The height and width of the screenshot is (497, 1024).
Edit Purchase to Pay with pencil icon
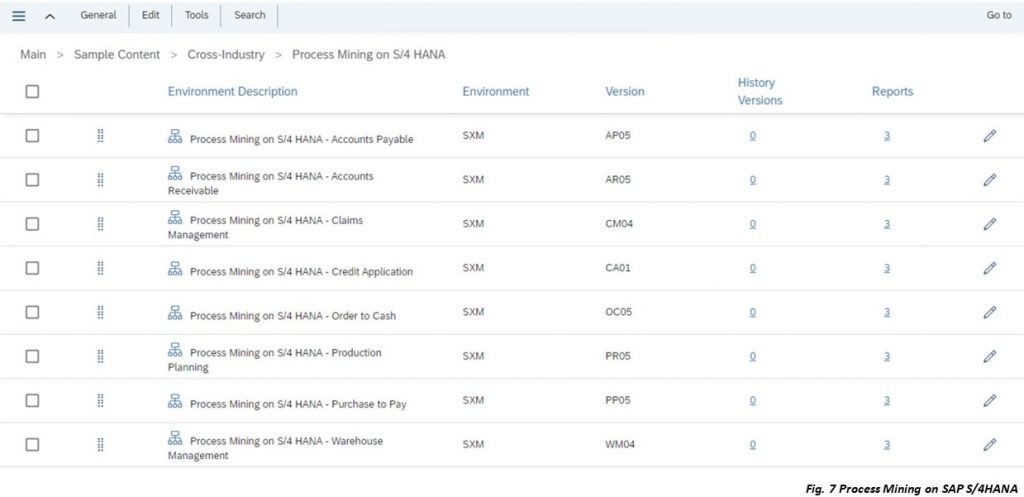[989, 400]
